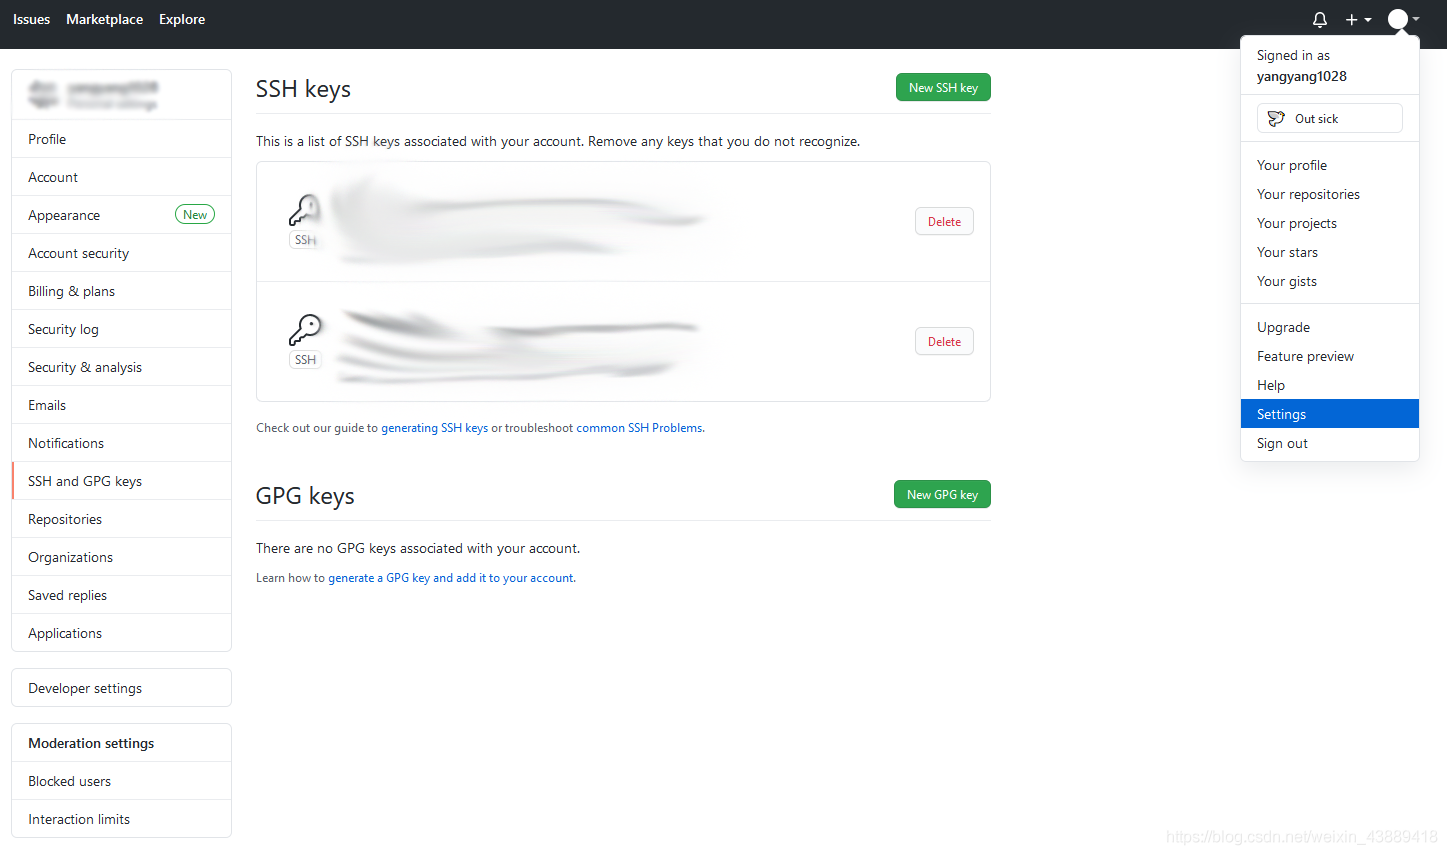The image size is (1447, 855).
Task: Open Applications settings in sidebar
Action: tap(121, 633)
